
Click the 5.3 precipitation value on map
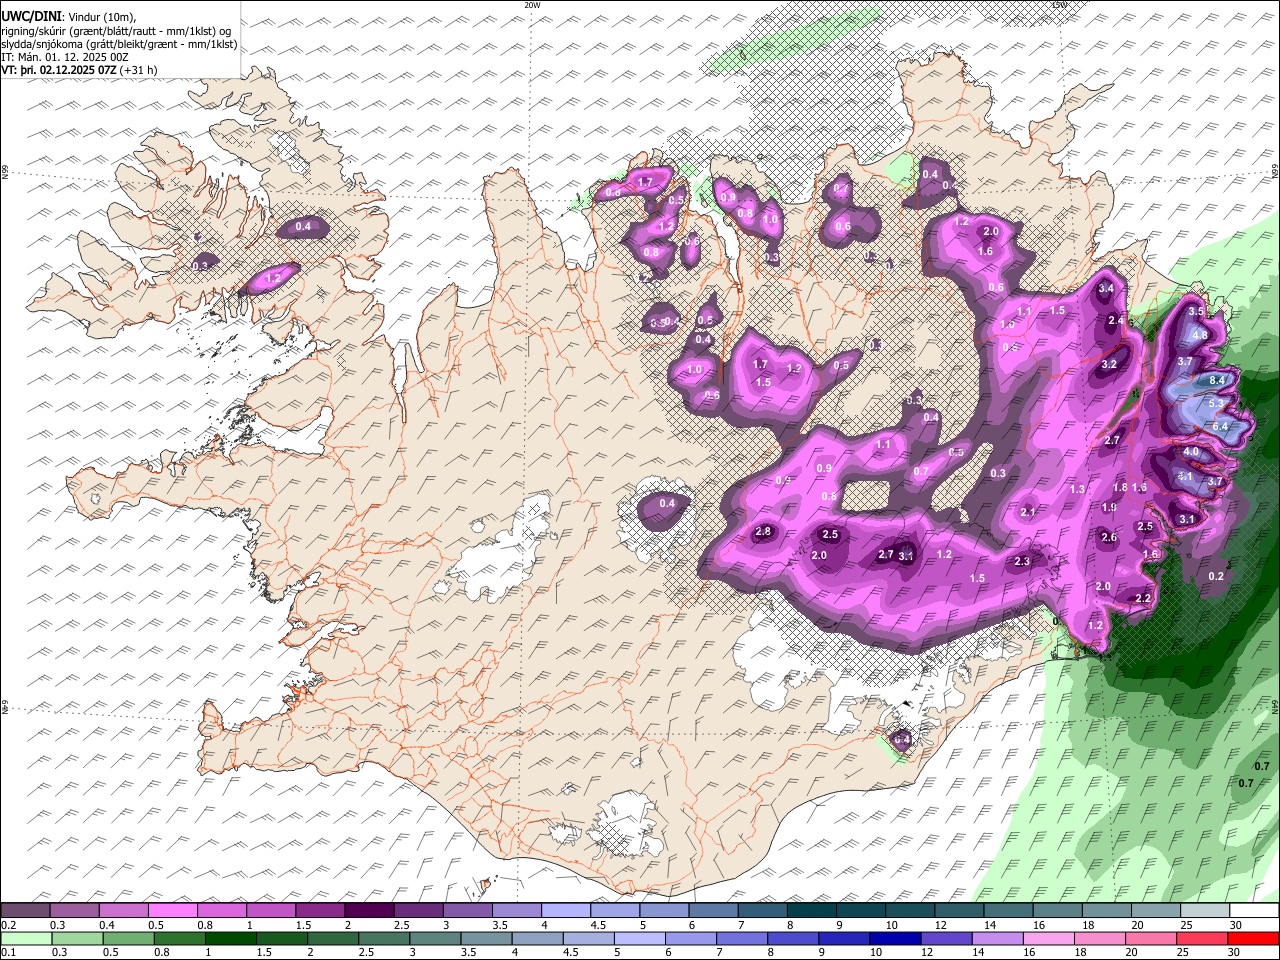pyautogui.click(x=1216, y=404)
